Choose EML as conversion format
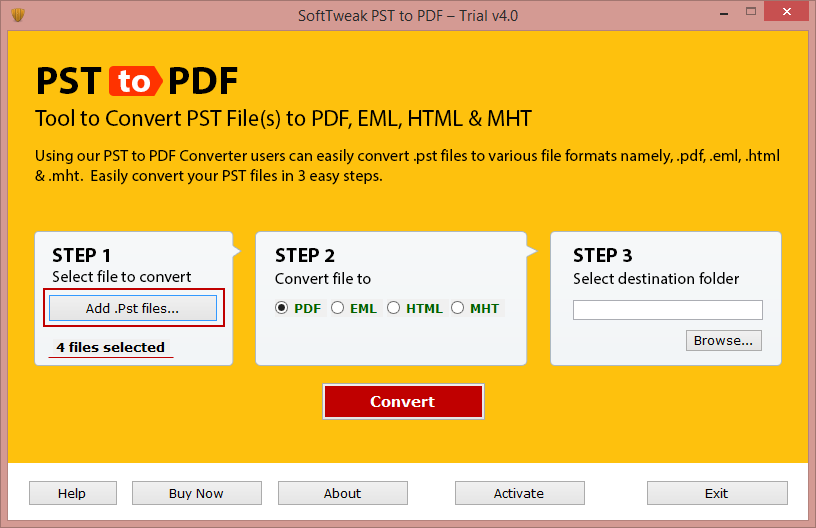Viewport: 816px width, 528px height. [338, 308]
